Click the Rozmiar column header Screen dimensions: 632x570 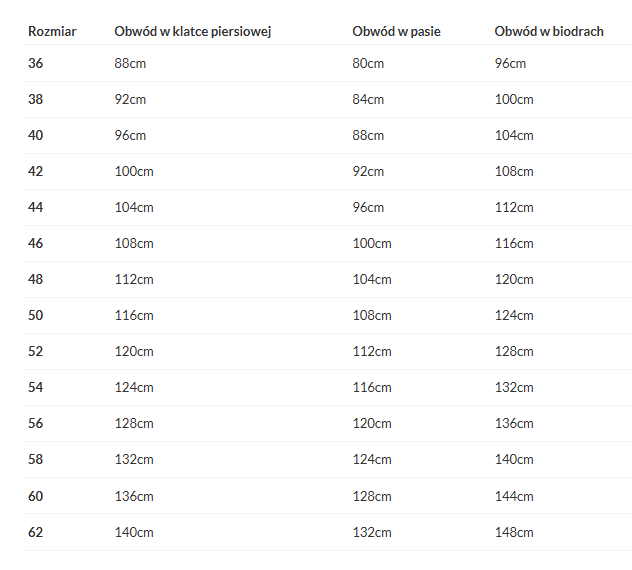(52, 31)
